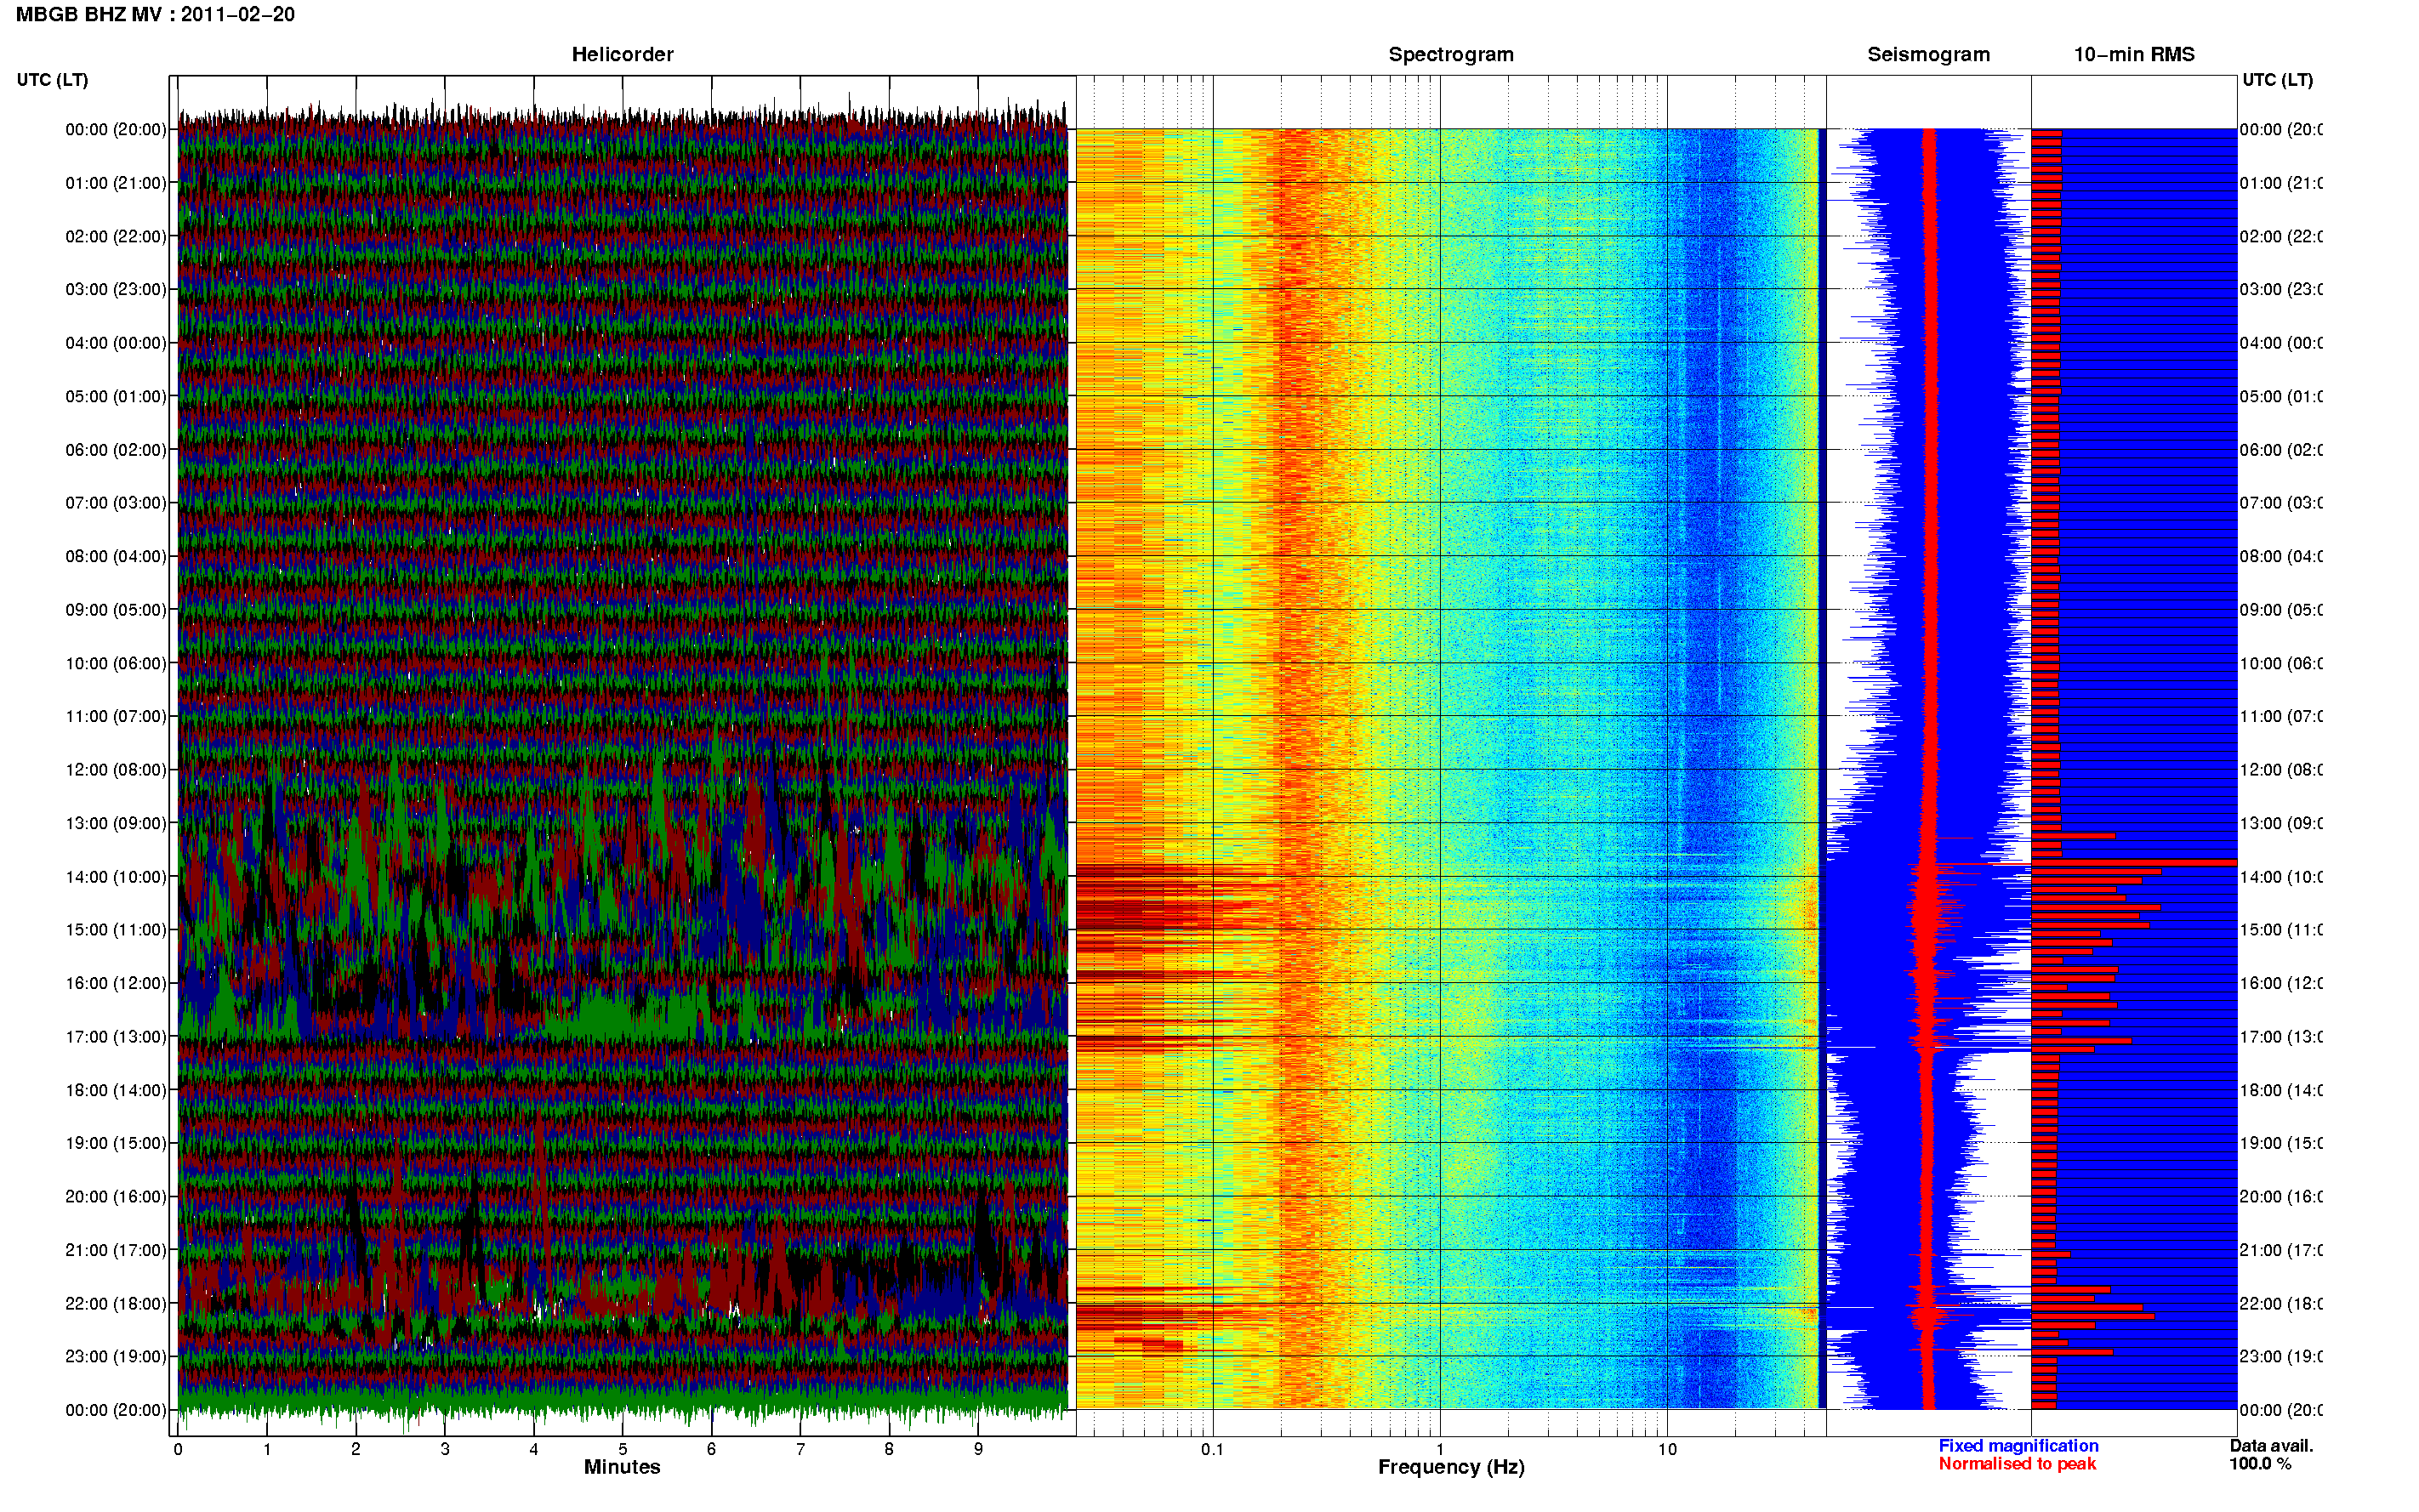Click the 6 tick on the Minutes axis
Viewport: 2419px width, 1512px height.
coord(711,1450)
